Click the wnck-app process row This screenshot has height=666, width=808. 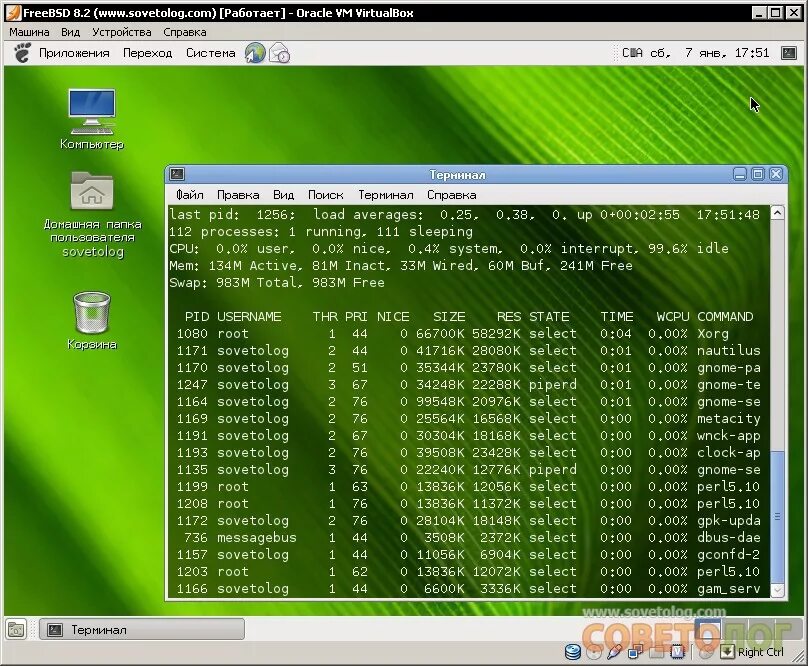click(x=468, y=436)
